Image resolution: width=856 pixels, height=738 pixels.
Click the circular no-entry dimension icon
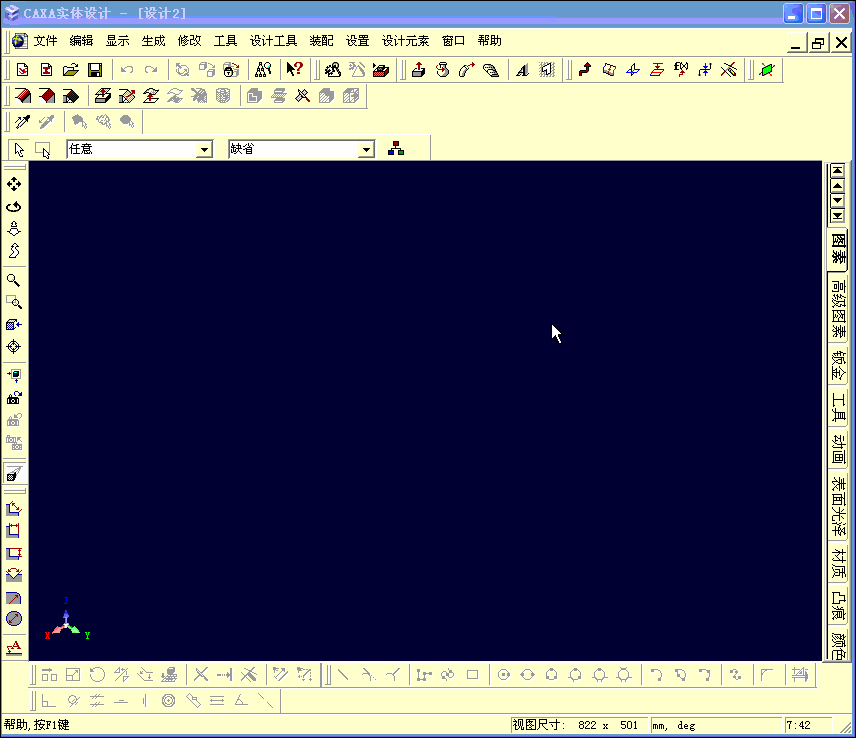click(14, 618)
